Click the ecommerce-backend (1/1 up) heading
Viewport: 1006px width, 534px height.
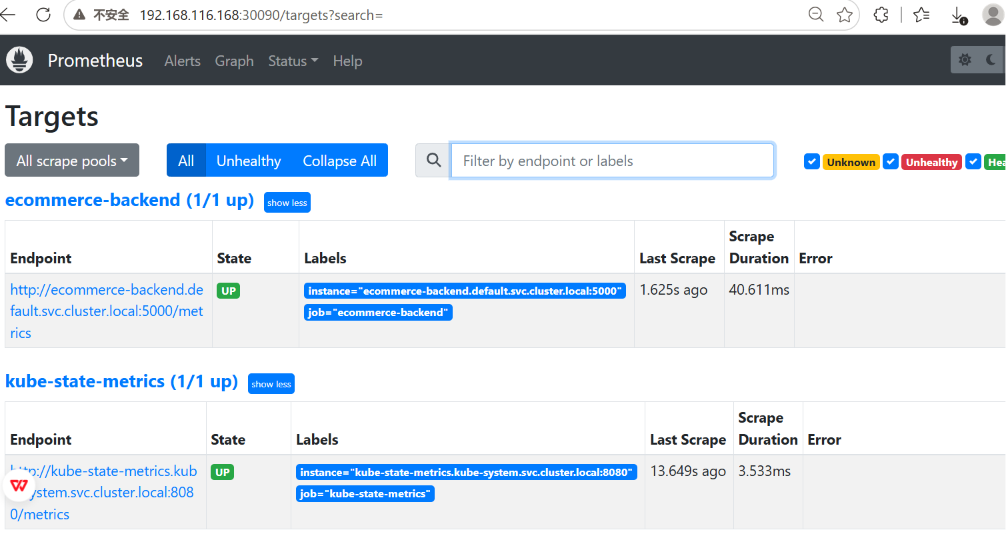130,200
